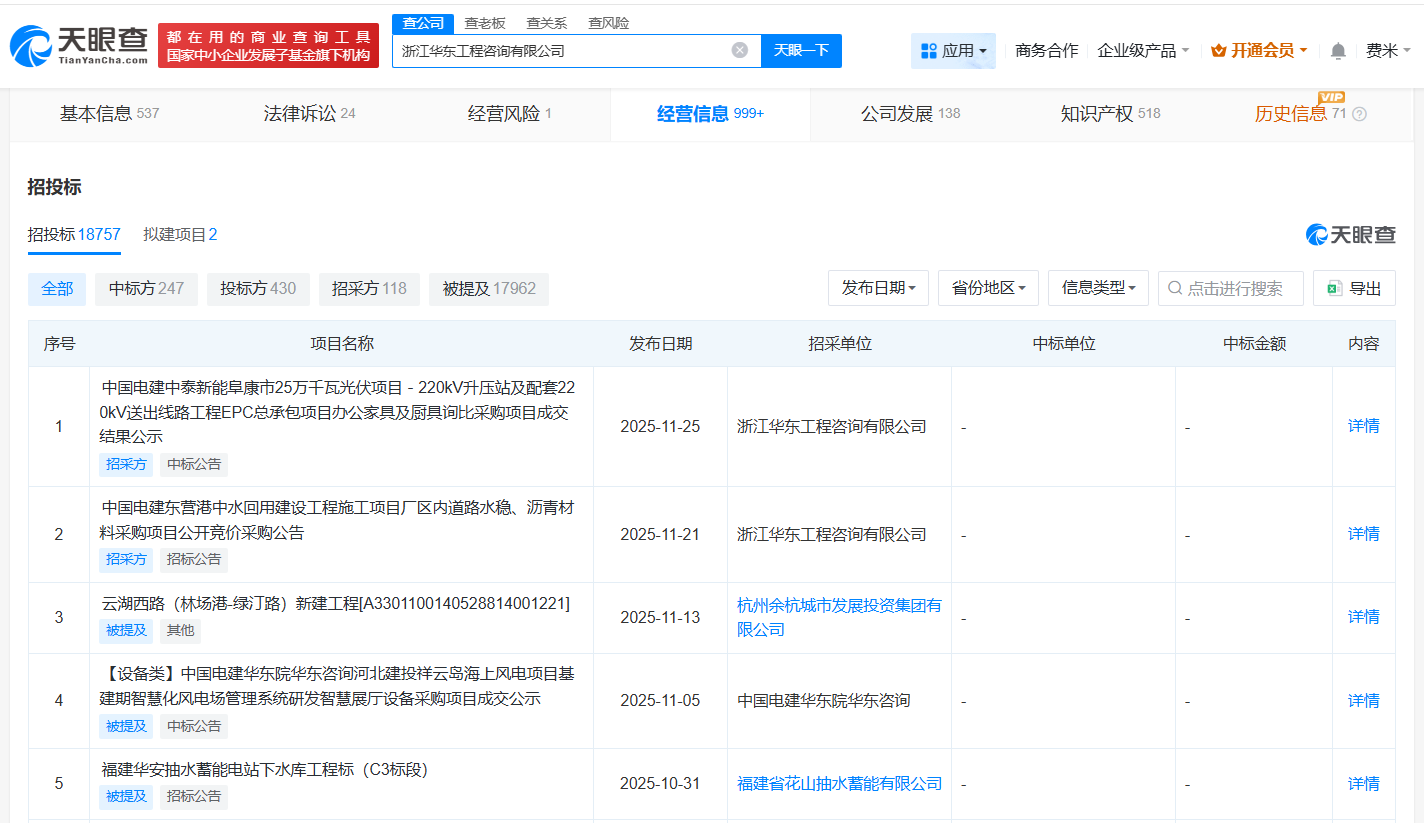Open link 福建省花山抽水蓄能有限公司
Image resolution: width=1424 pixels, height=823 pixels.
click(x=838, y=783)
